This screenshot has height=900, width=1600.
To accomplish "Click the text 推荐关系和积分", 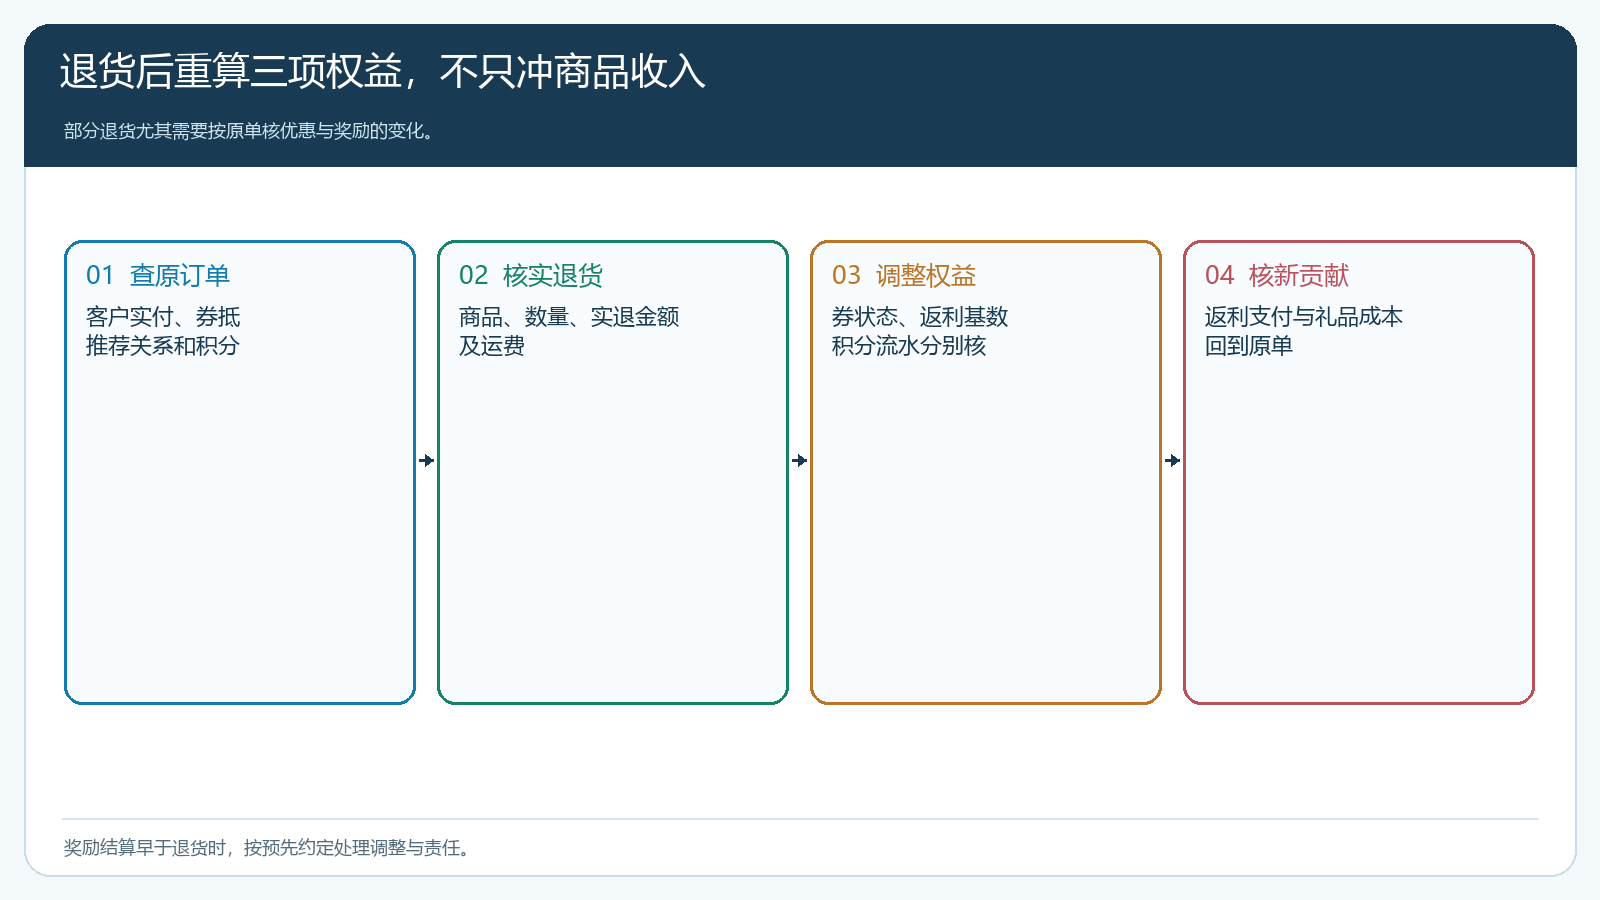I will point(163,346).
